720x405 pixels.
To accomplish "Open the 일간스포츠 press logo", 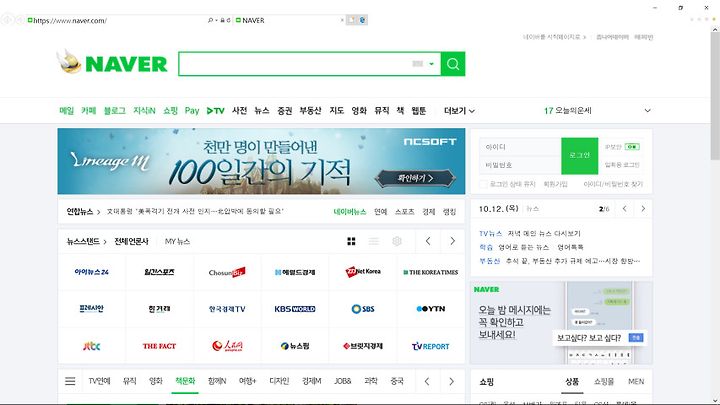I will click(x=159, y=272).
